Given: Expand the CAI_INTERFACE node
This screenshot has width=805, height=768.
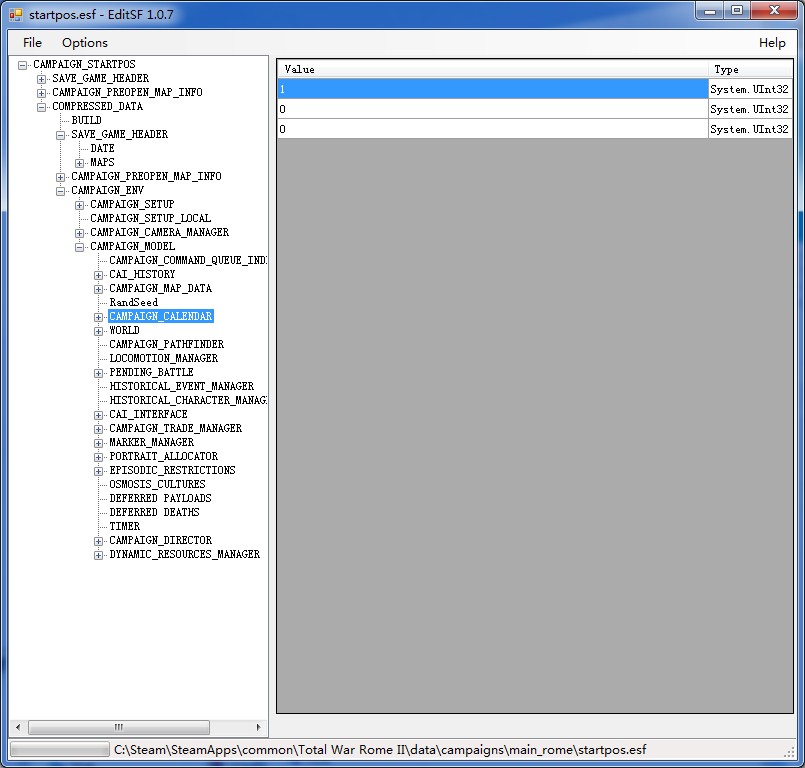Looking at the screenshot, I should [99, 415].
